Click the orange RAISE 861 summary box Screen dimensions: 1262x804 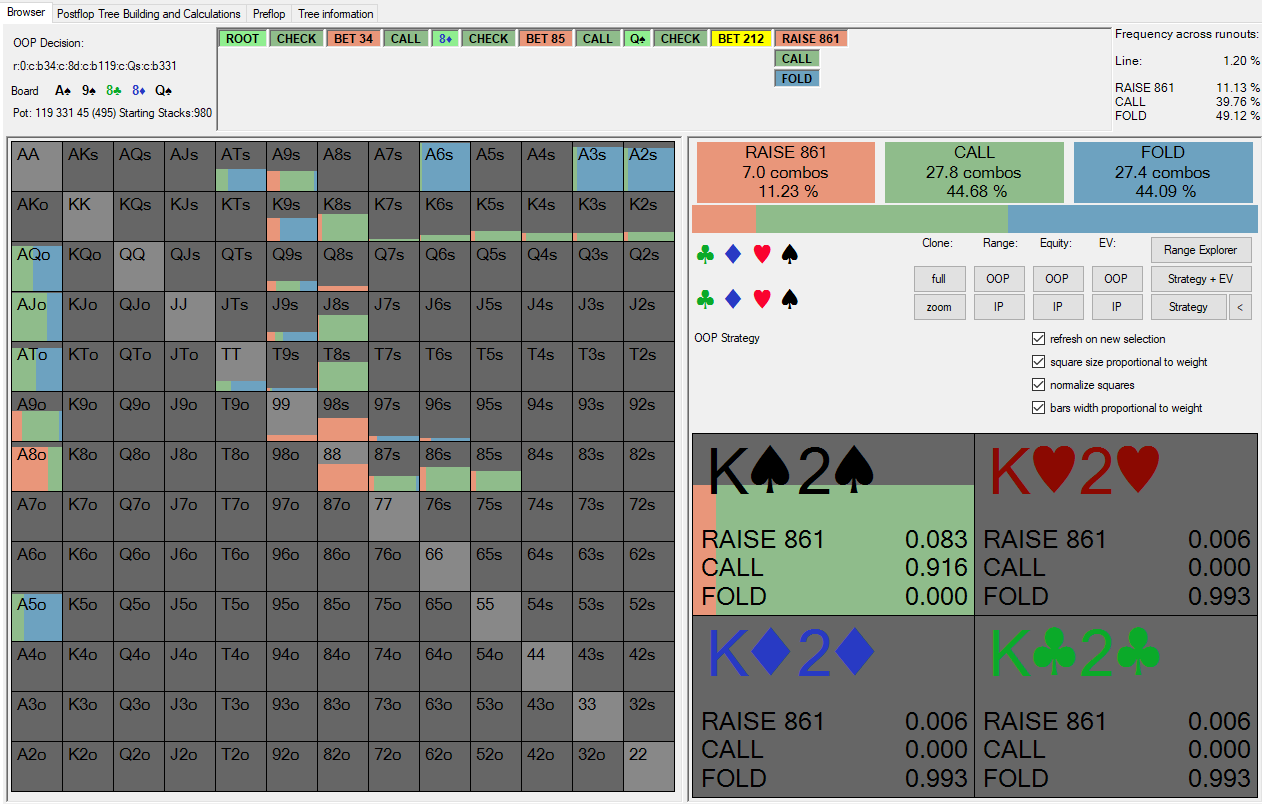tap(786, 171)
